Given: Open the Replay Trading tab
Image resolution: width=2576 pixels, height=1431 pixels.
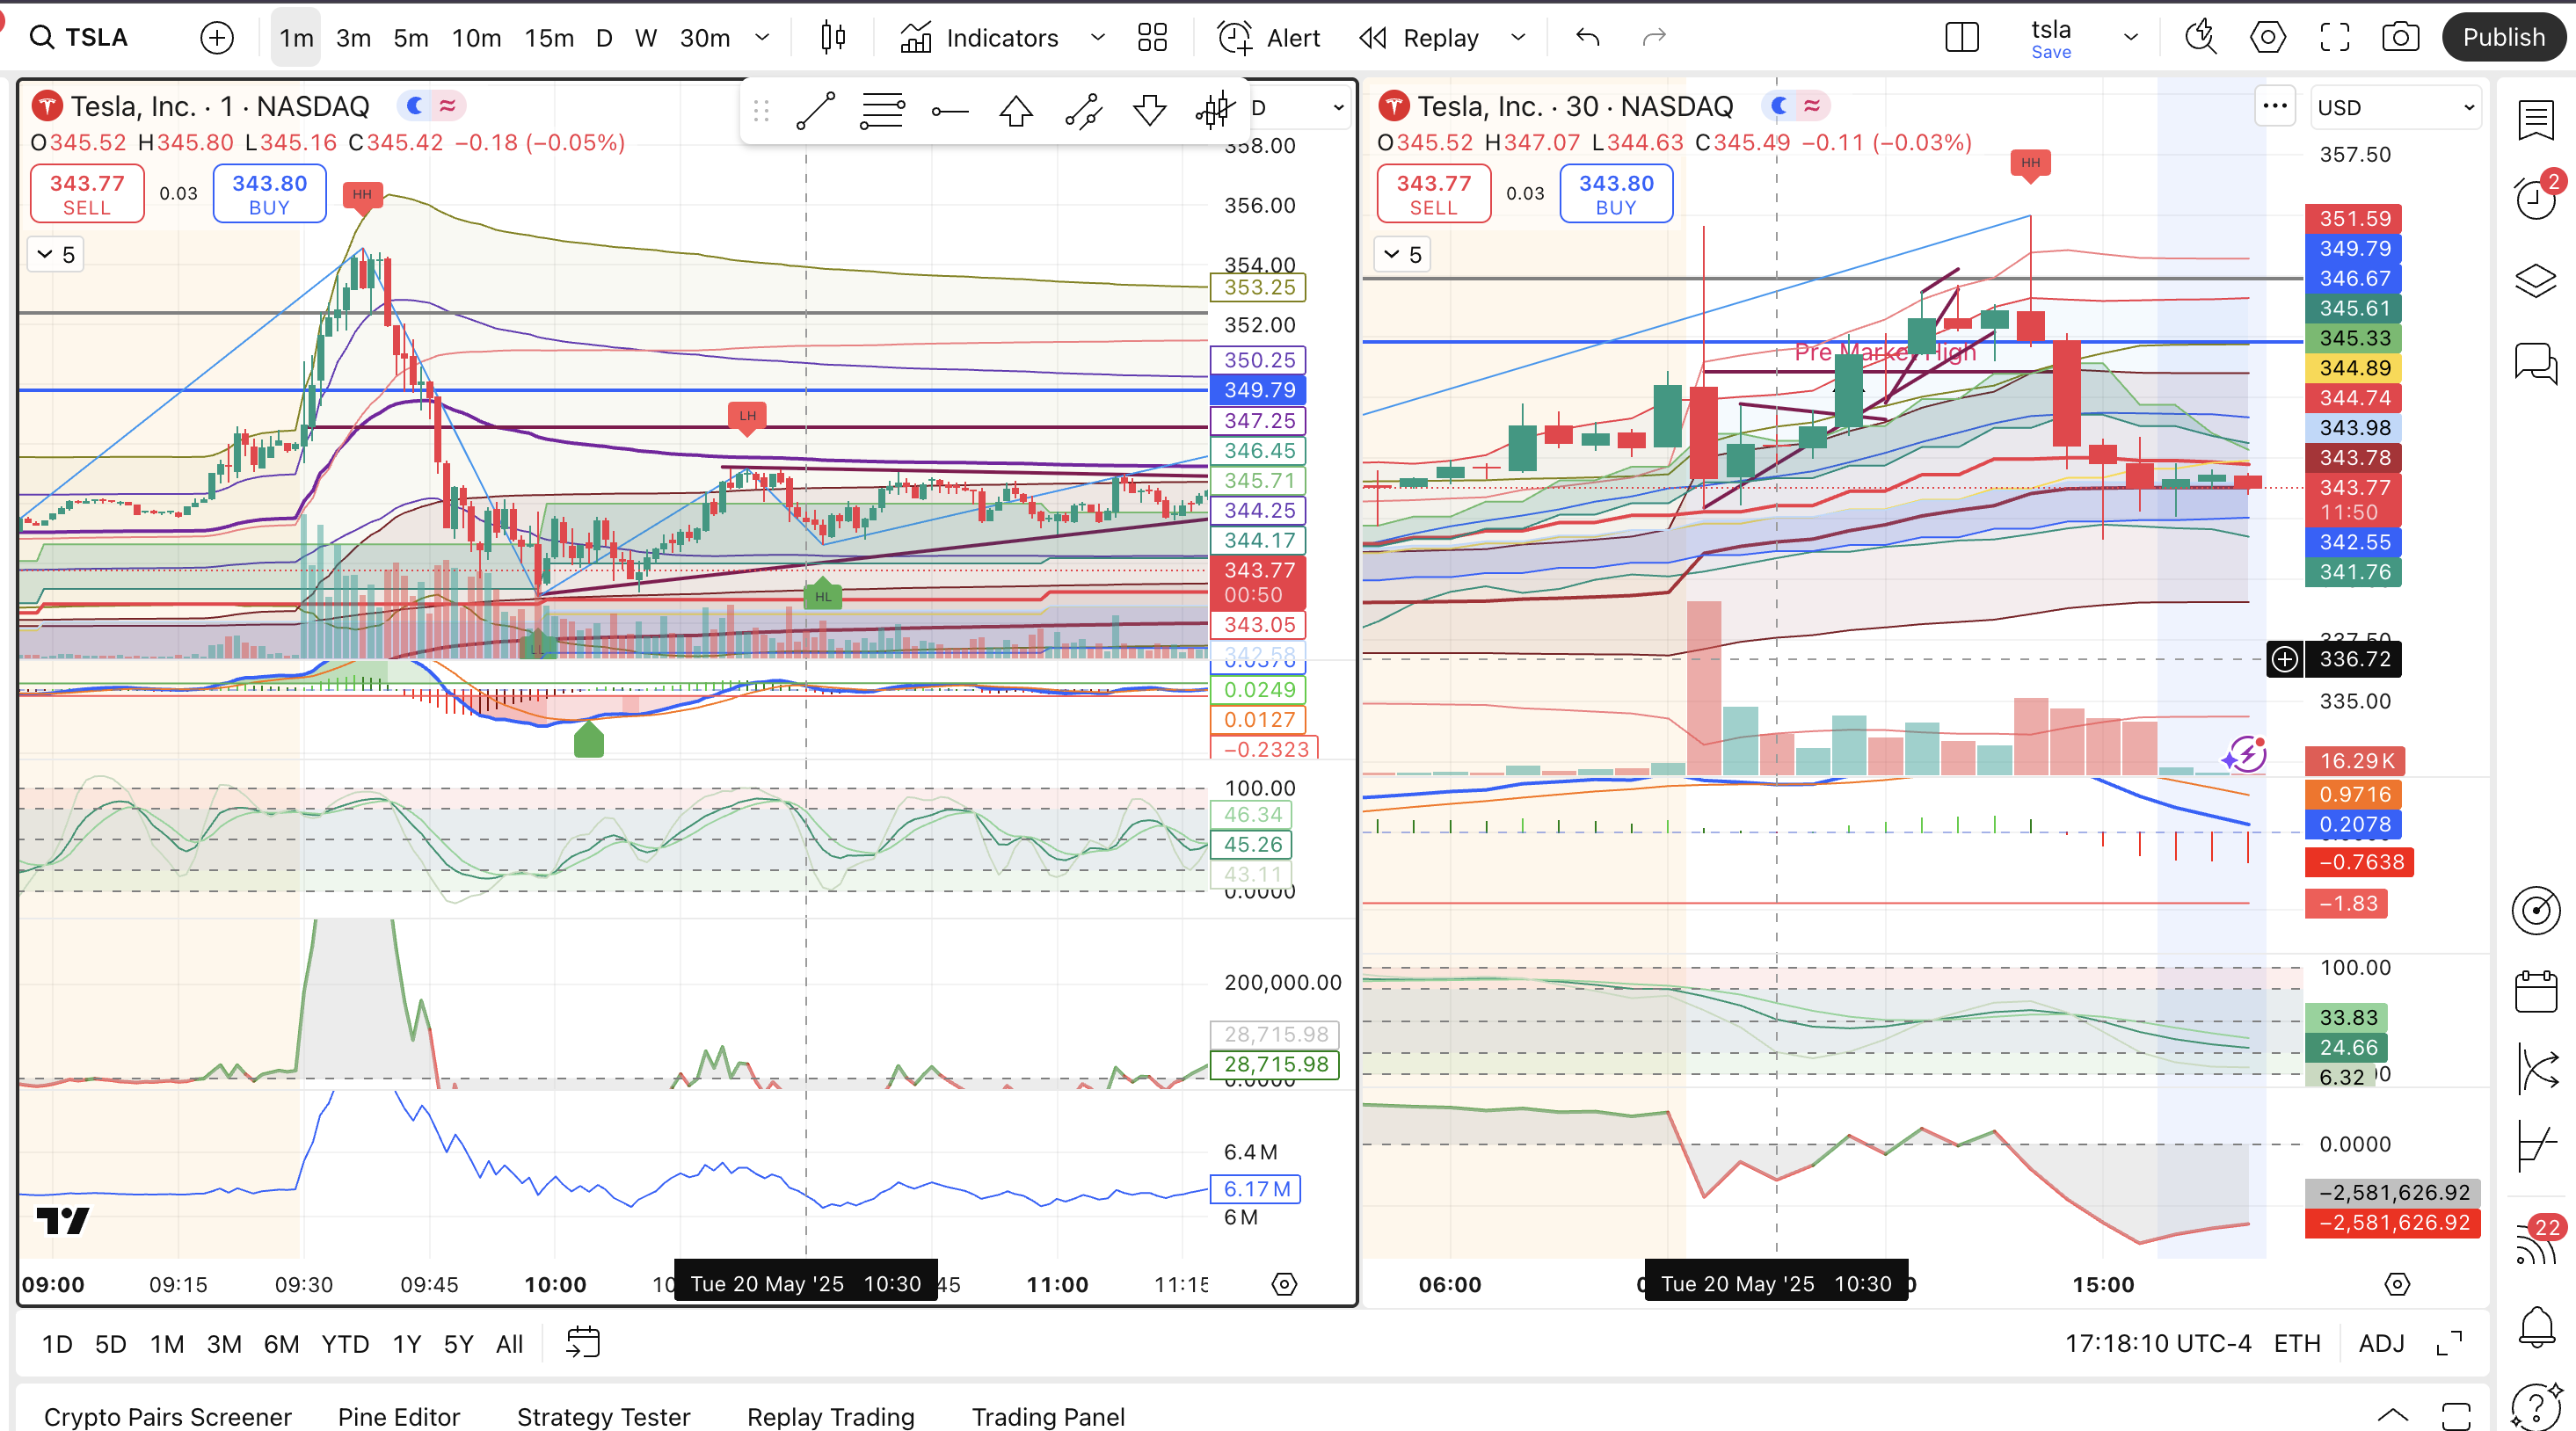Looking at the screenshot, I should (x=830, y=1416).
